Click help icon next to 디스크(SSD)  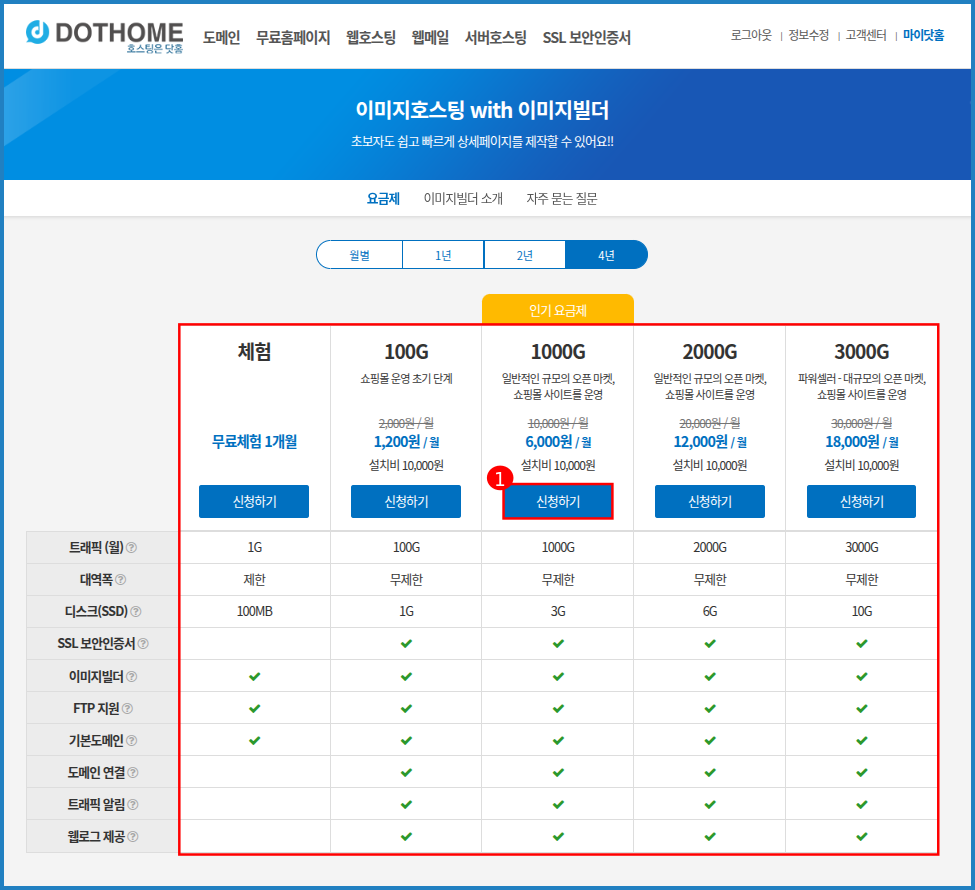[136, 612]
